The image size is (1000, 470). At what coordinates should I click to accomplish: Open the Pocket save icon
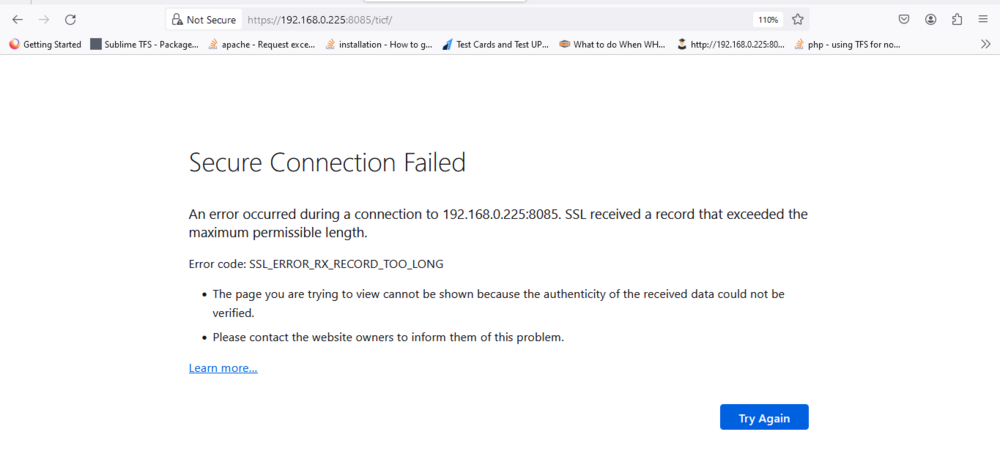(x=904, y=20)
